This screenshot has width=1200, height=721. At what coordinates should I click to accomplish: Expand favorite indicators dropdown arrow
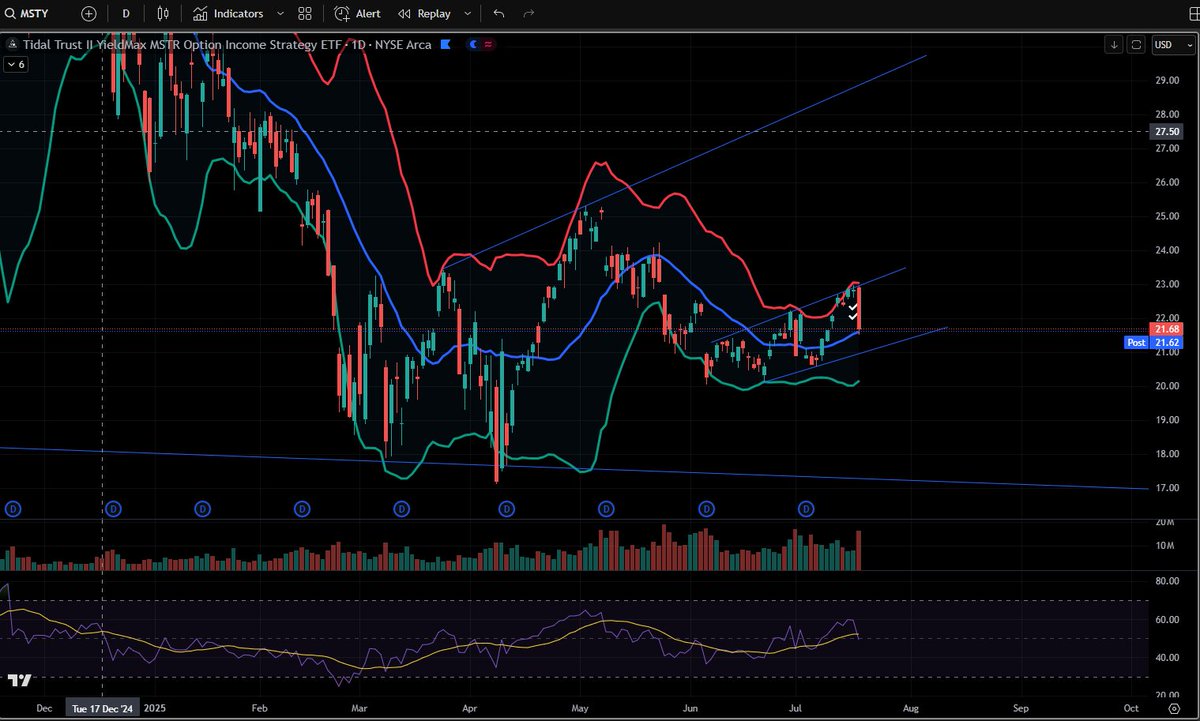[x=280, y=14]
